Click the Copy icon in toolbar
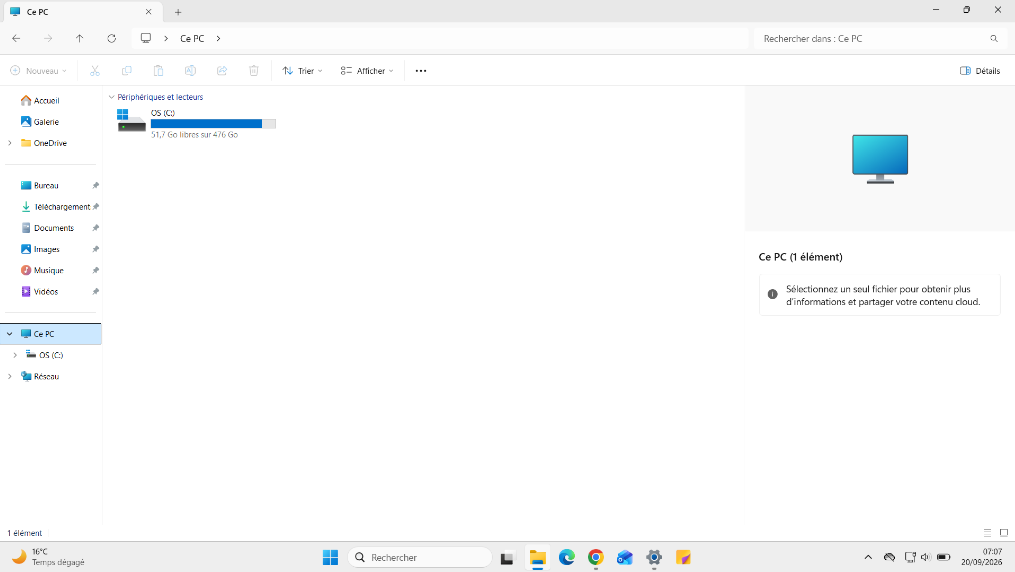Screen dimensions: 1015x572 (x=127, y=71)
